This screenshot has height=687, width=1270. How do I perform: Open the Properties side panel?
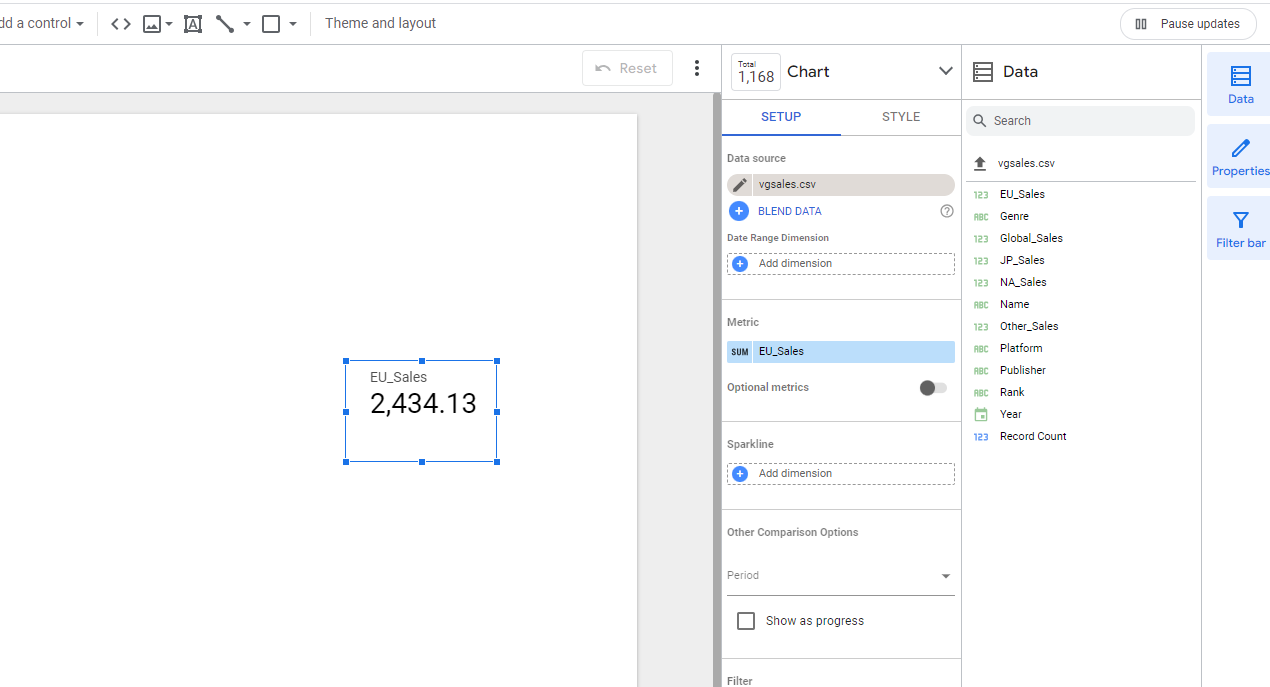tap(1240, 157)
